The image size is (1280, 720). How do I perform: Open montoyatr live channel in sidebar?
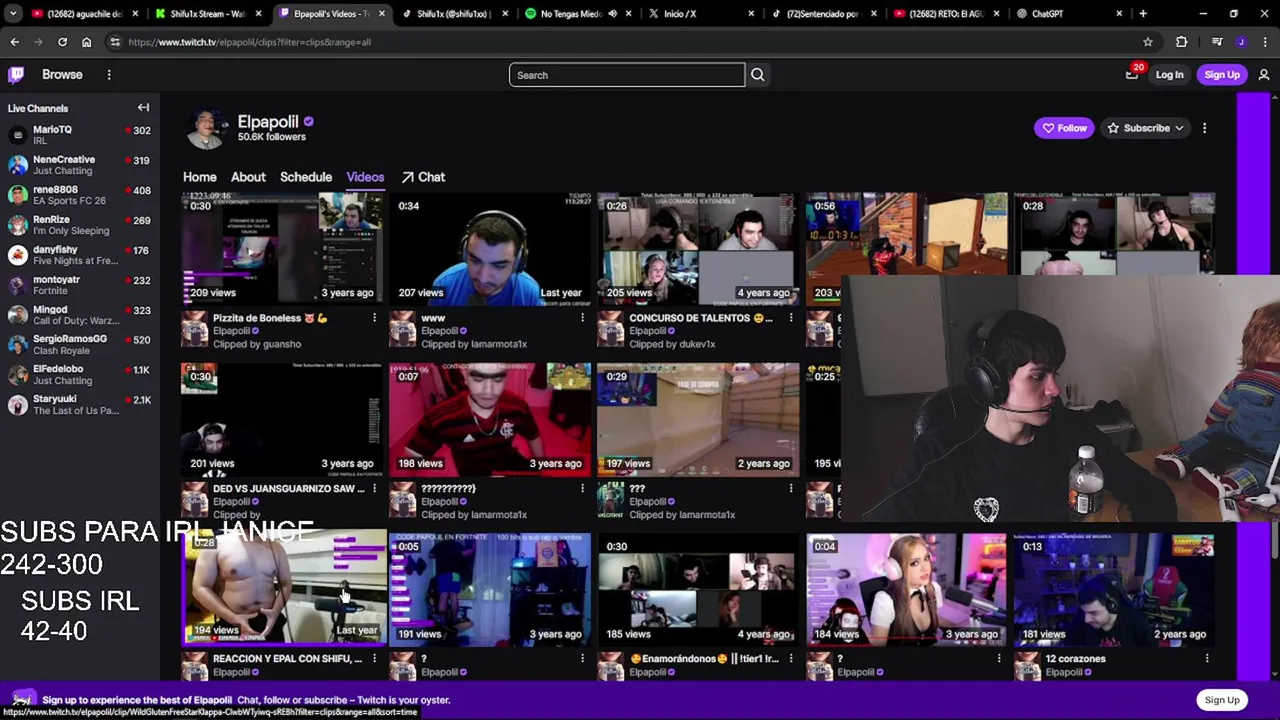point(79,285)
